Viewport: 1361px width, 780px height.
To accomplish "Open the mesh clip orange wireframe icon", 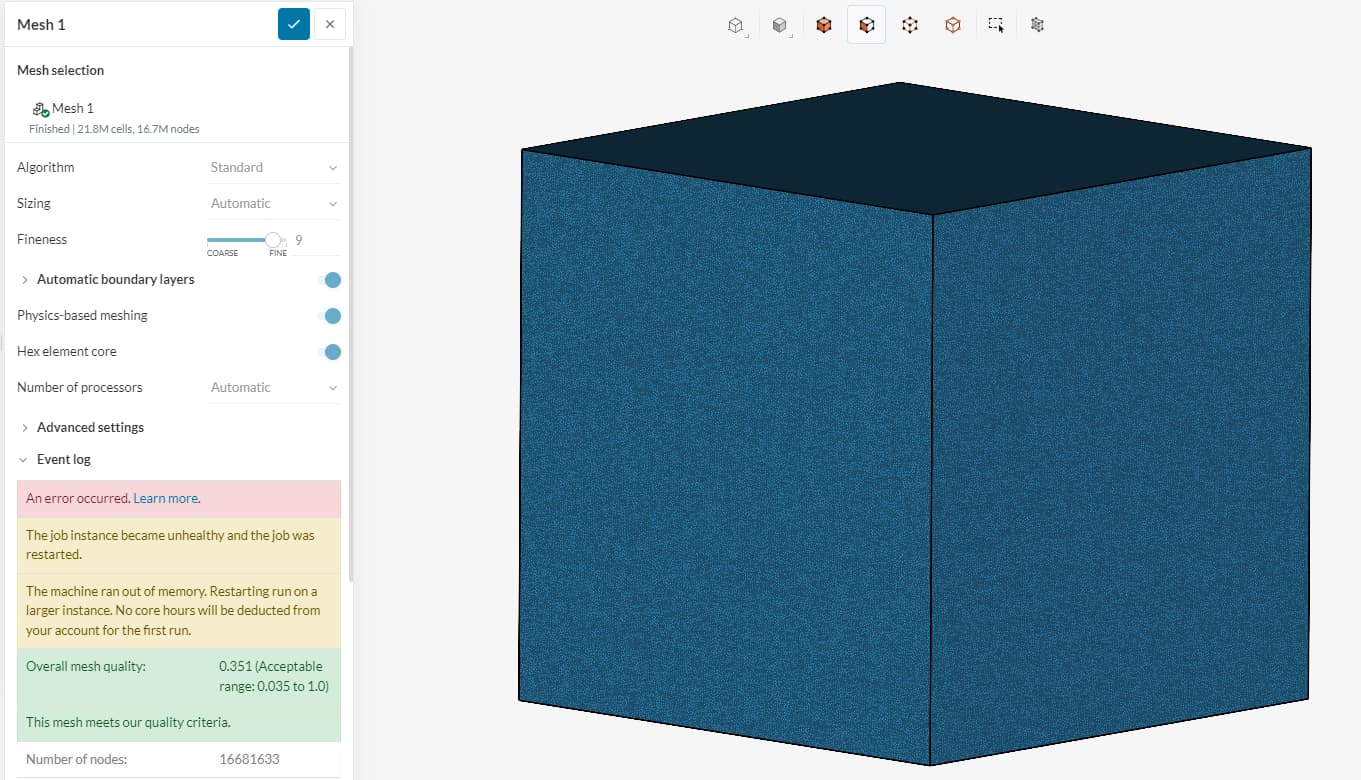I will [952, 24].
